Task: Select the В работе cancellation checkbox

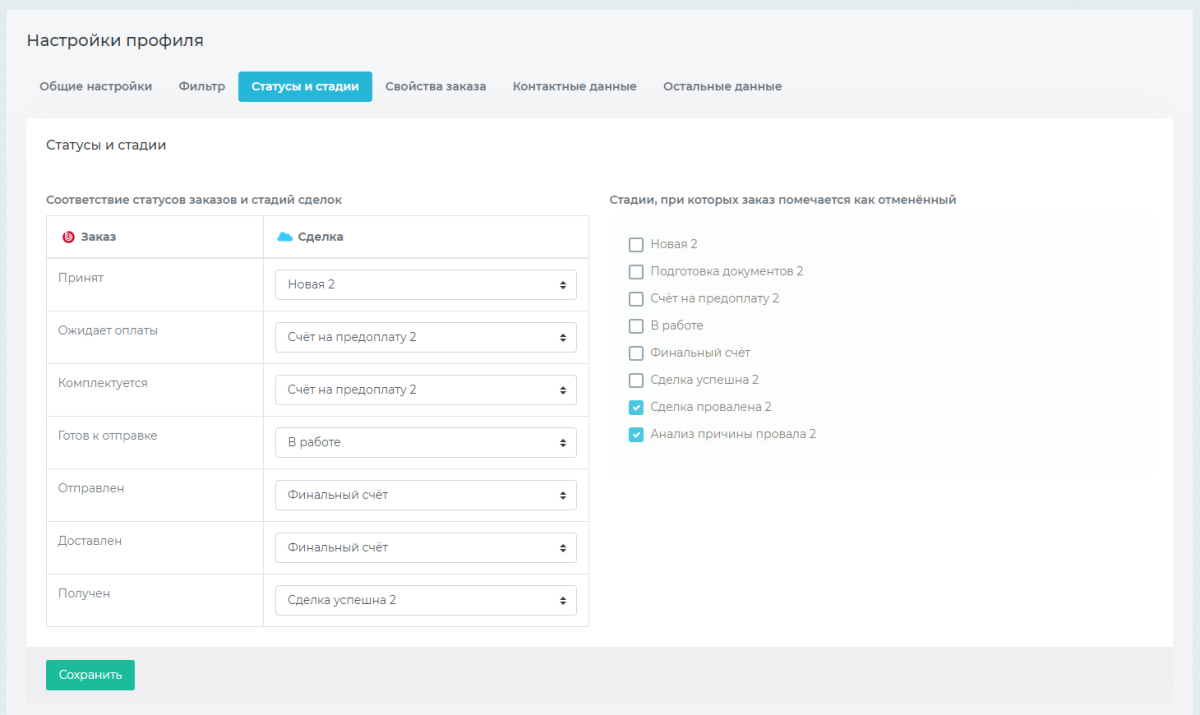Action: pyautogui.click(x=636, y=326)
